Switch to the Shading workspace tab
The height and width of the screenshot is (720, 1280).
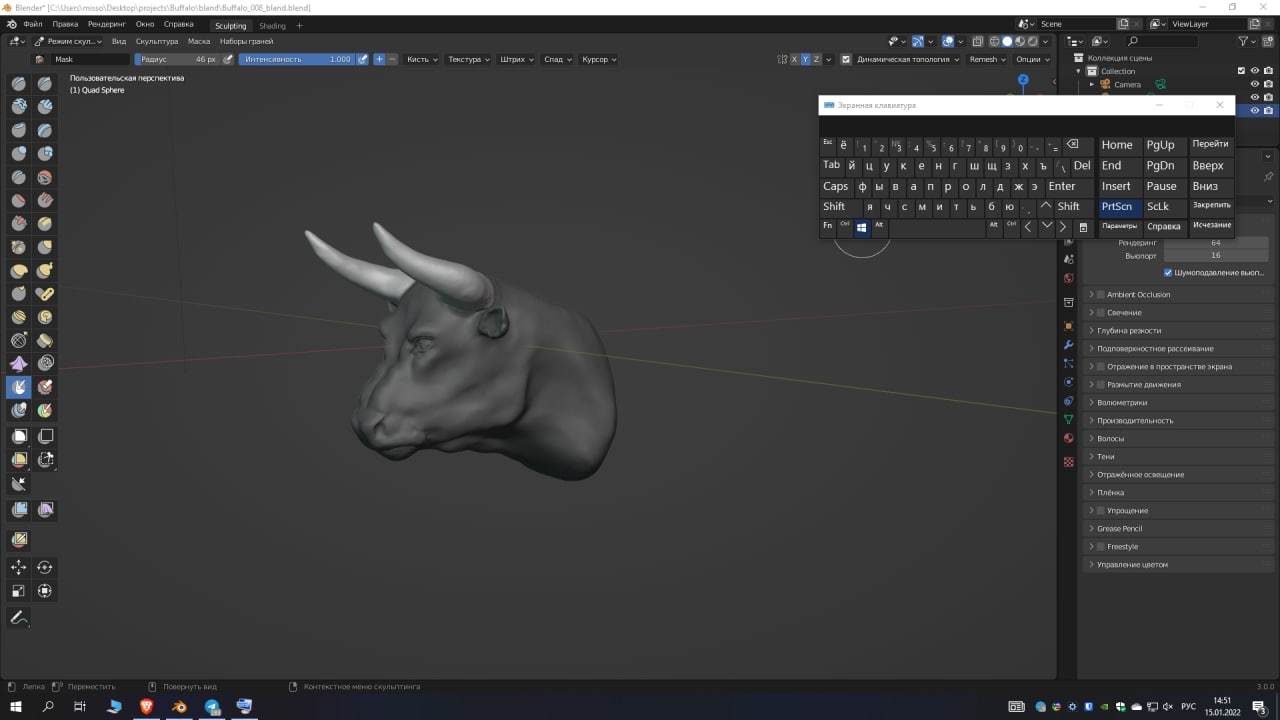click(x=272, y=25)
